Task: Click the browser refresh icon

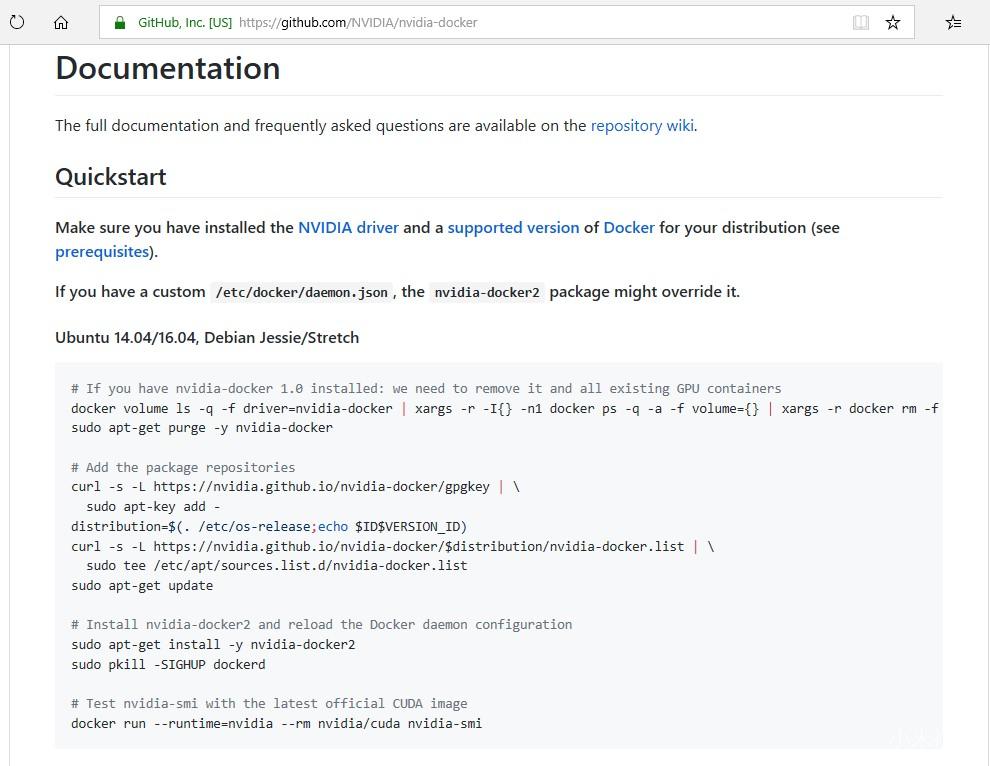Action: 17,23
